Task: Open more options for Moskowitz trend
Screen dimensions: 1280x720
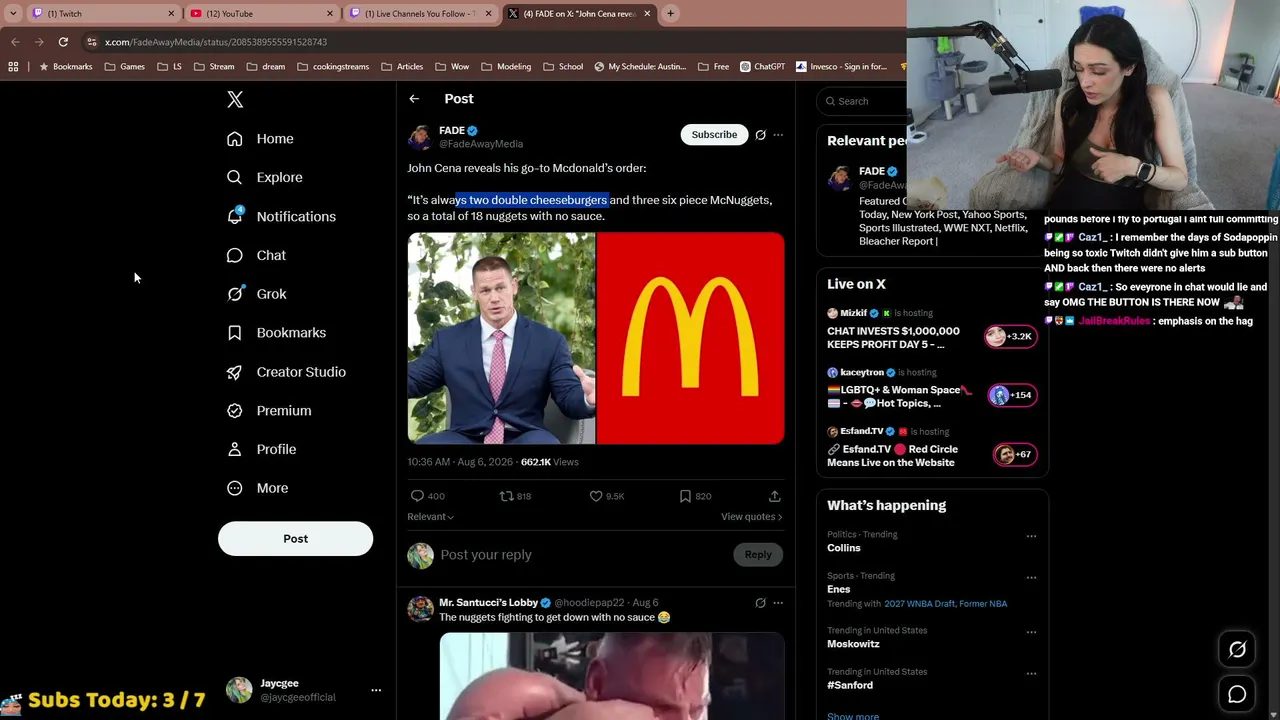Action: [x=1031, y=632]
